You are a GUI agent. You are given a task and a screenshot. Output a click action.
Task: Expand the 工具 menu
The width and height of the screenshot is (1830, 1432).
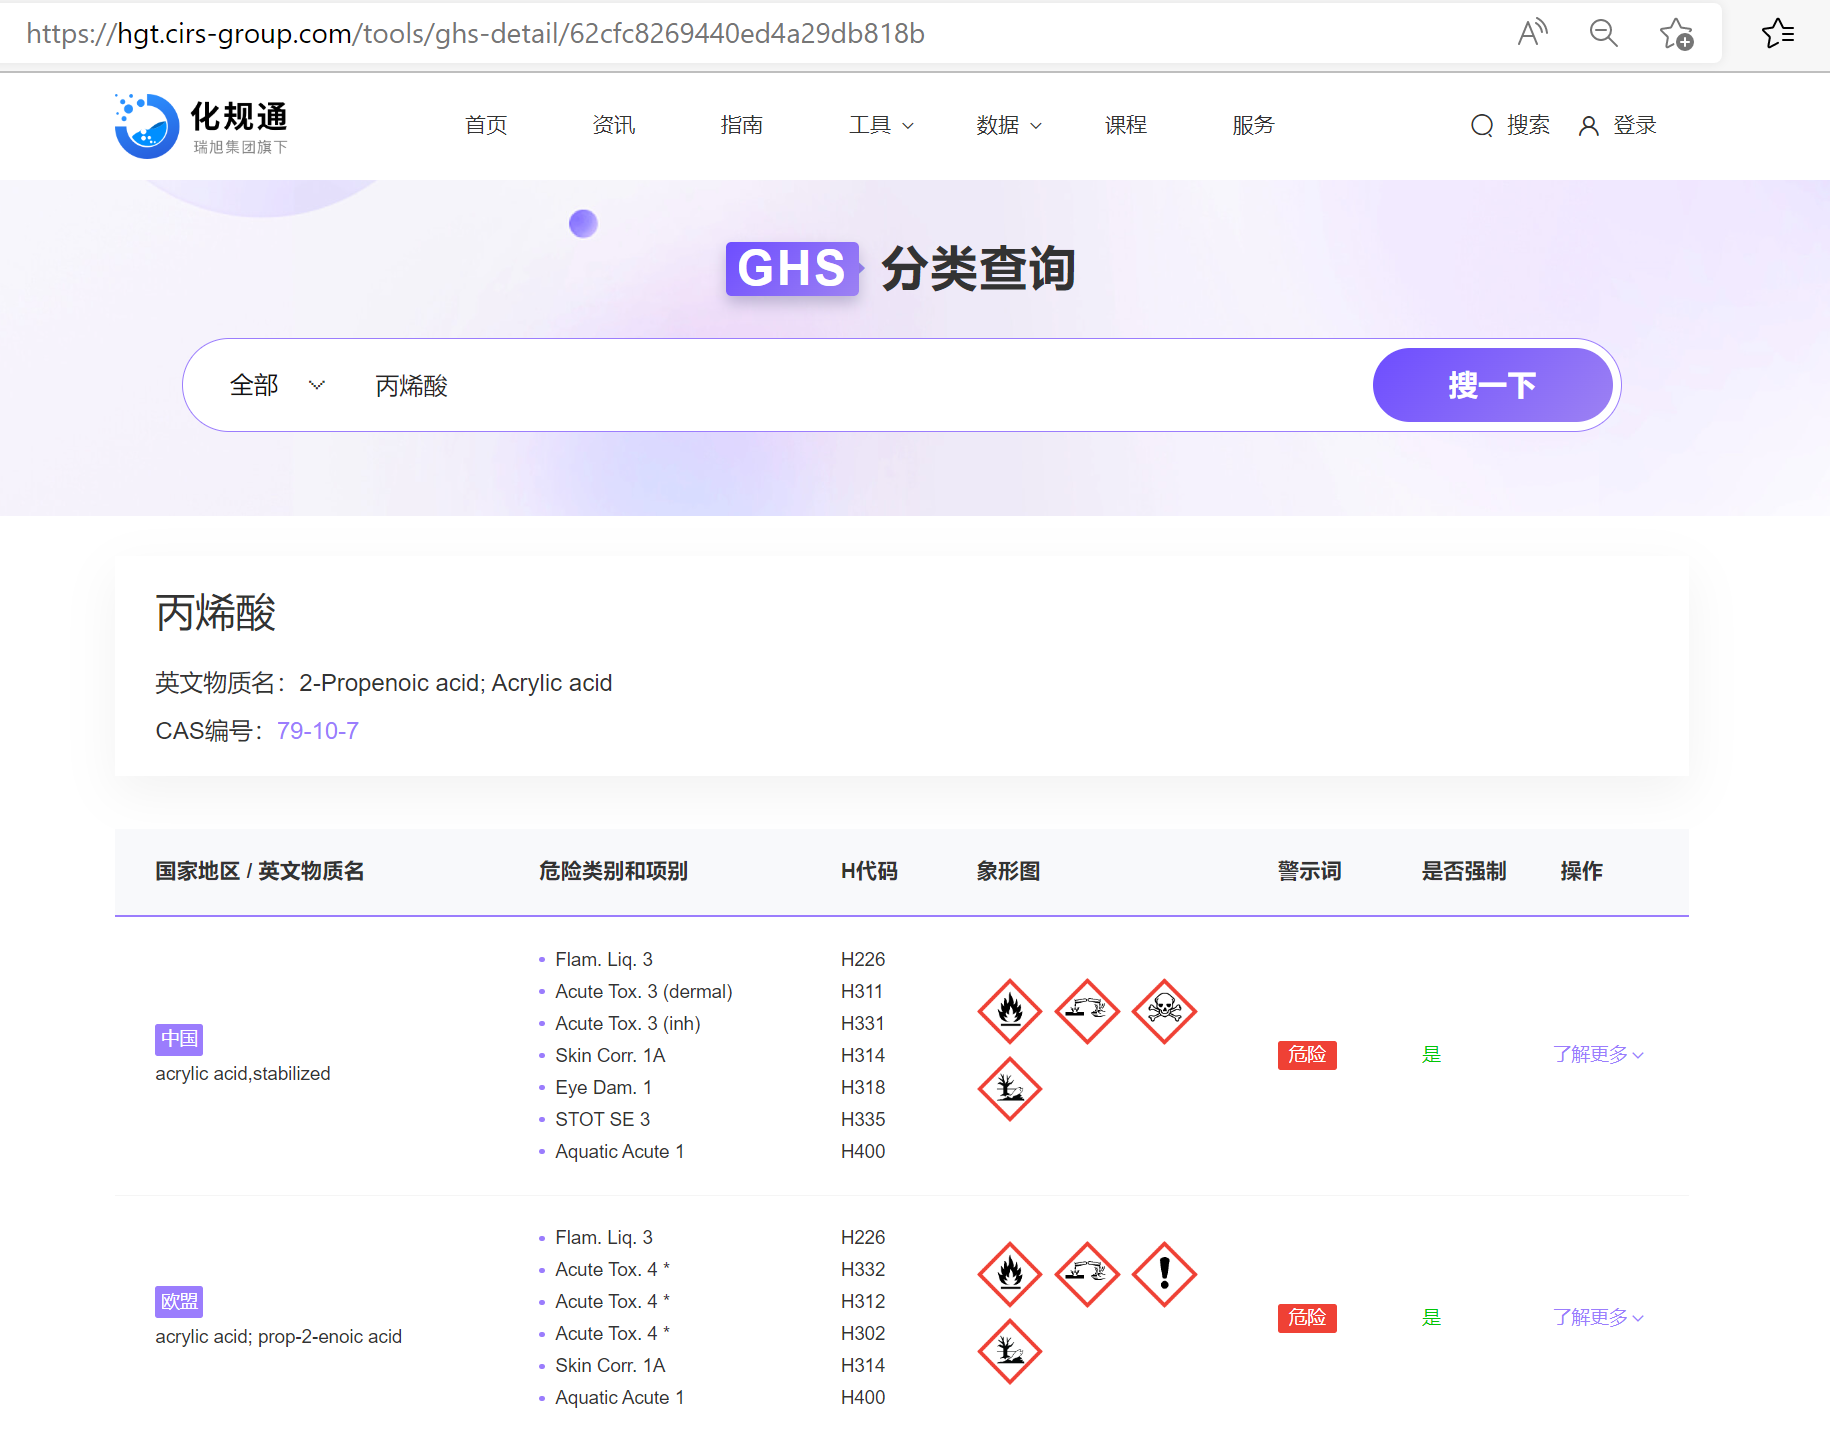[x=880, y=125]
